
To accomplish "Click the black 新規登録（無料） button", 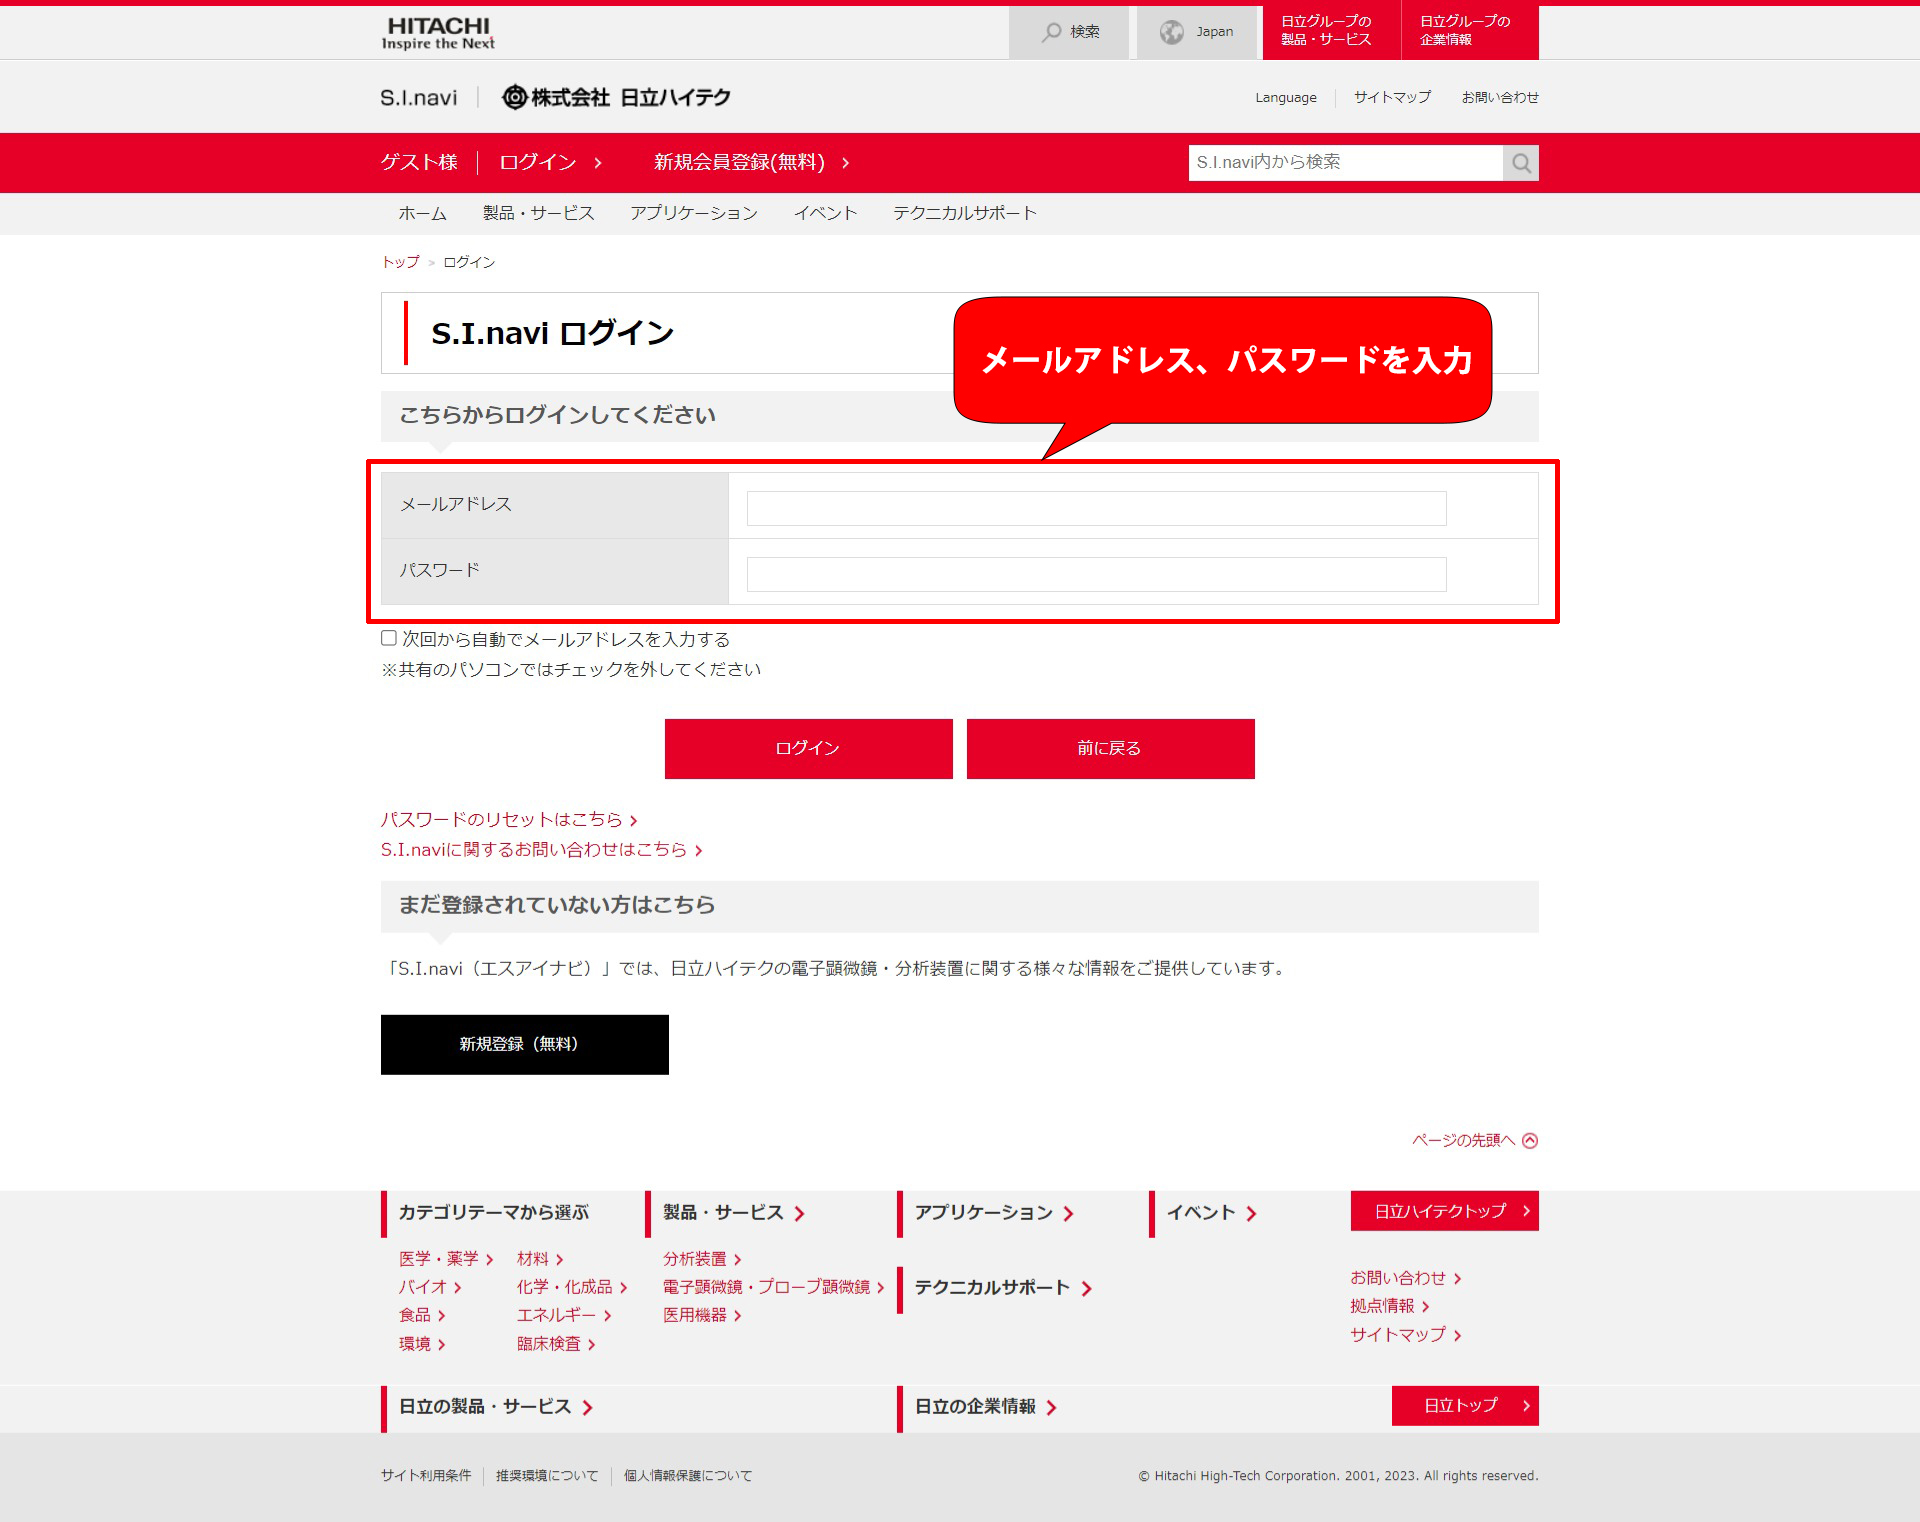I will tap(524, 1044).
